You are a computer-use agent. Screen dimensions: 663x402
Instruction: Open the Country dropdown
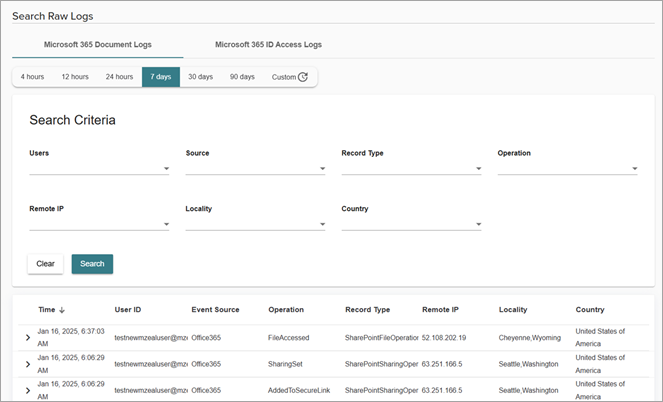click(x=411, y=224)
